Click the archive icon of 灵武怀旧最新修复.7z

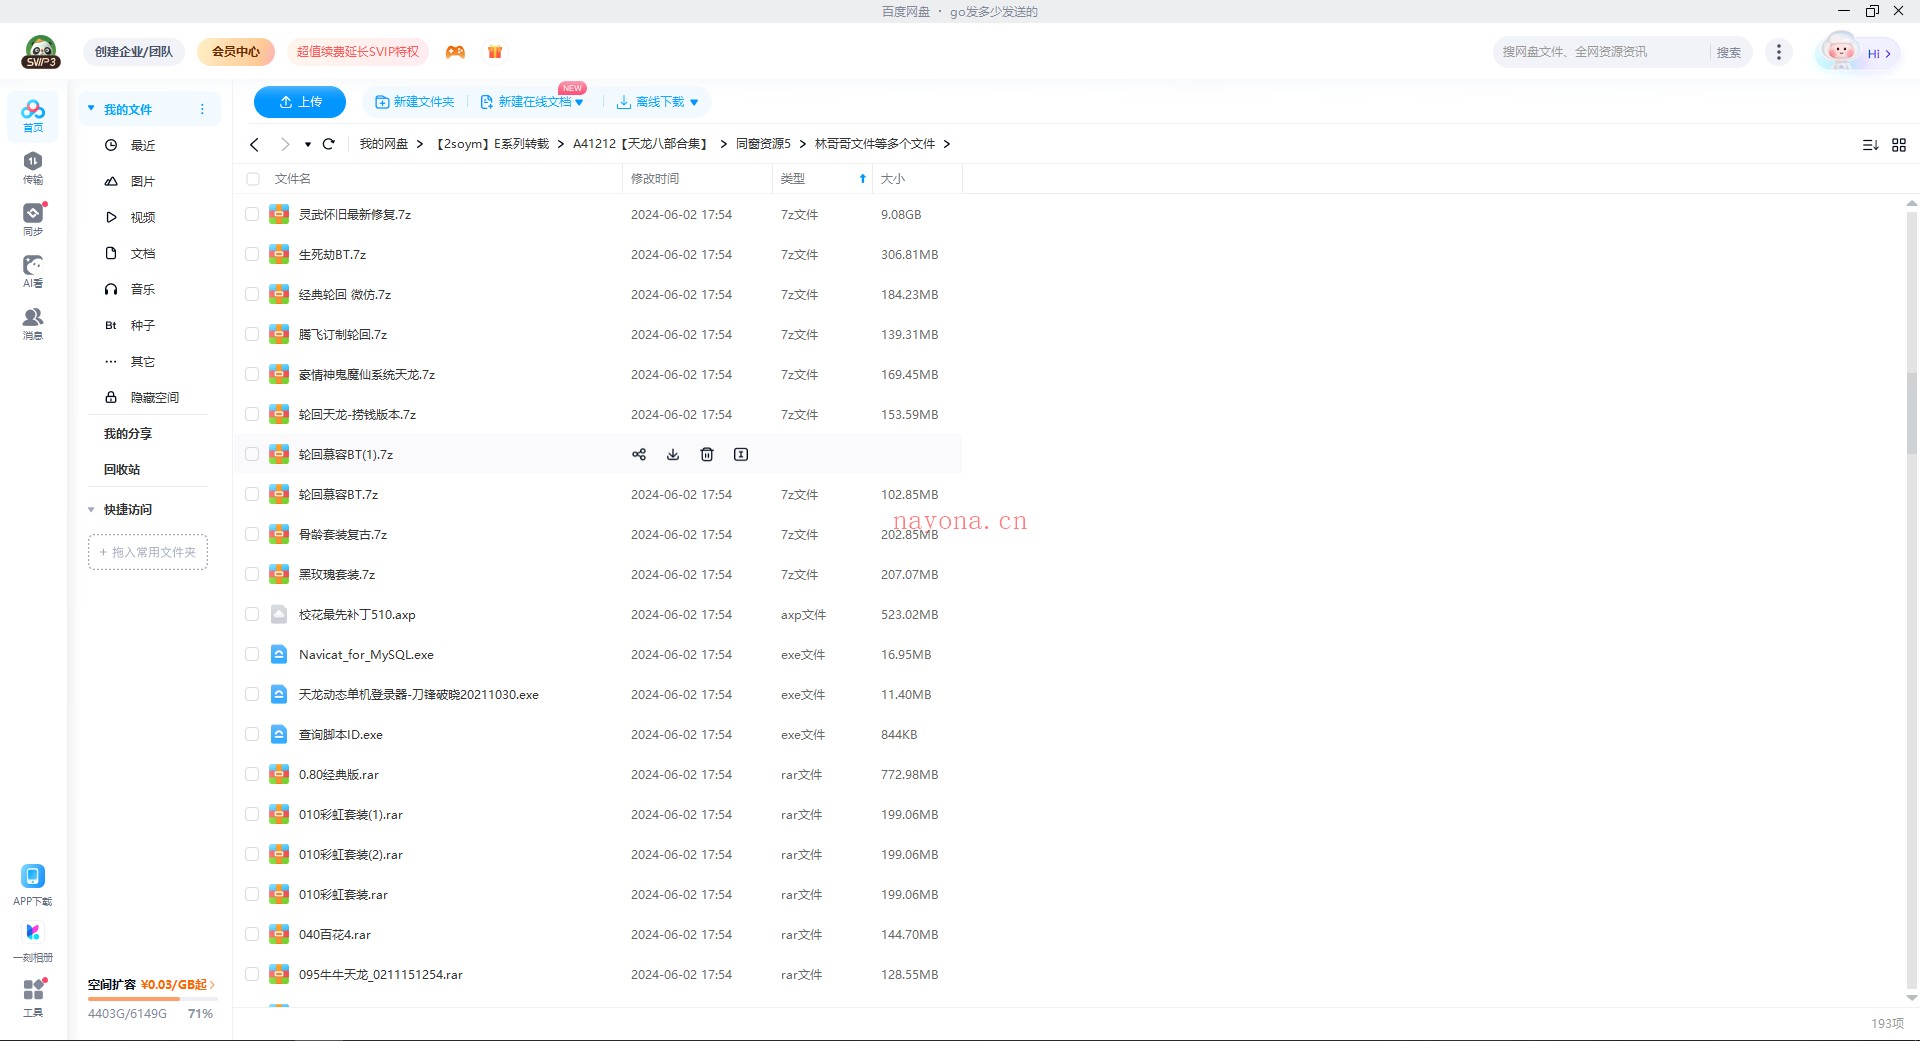(279, 214)
